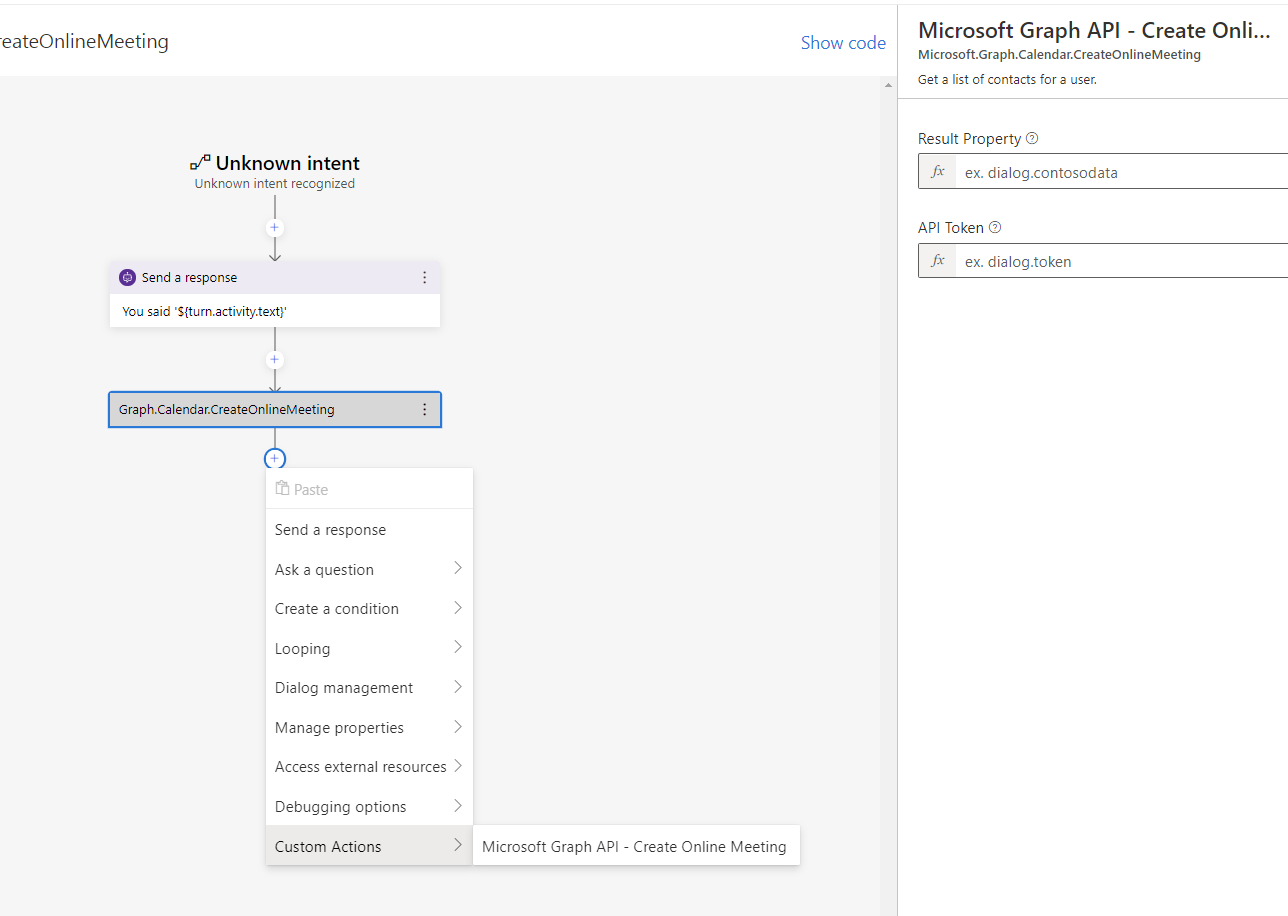Click the canvas scrollbar up arrow
The image size is (1288, 916).
coord(889,86)
